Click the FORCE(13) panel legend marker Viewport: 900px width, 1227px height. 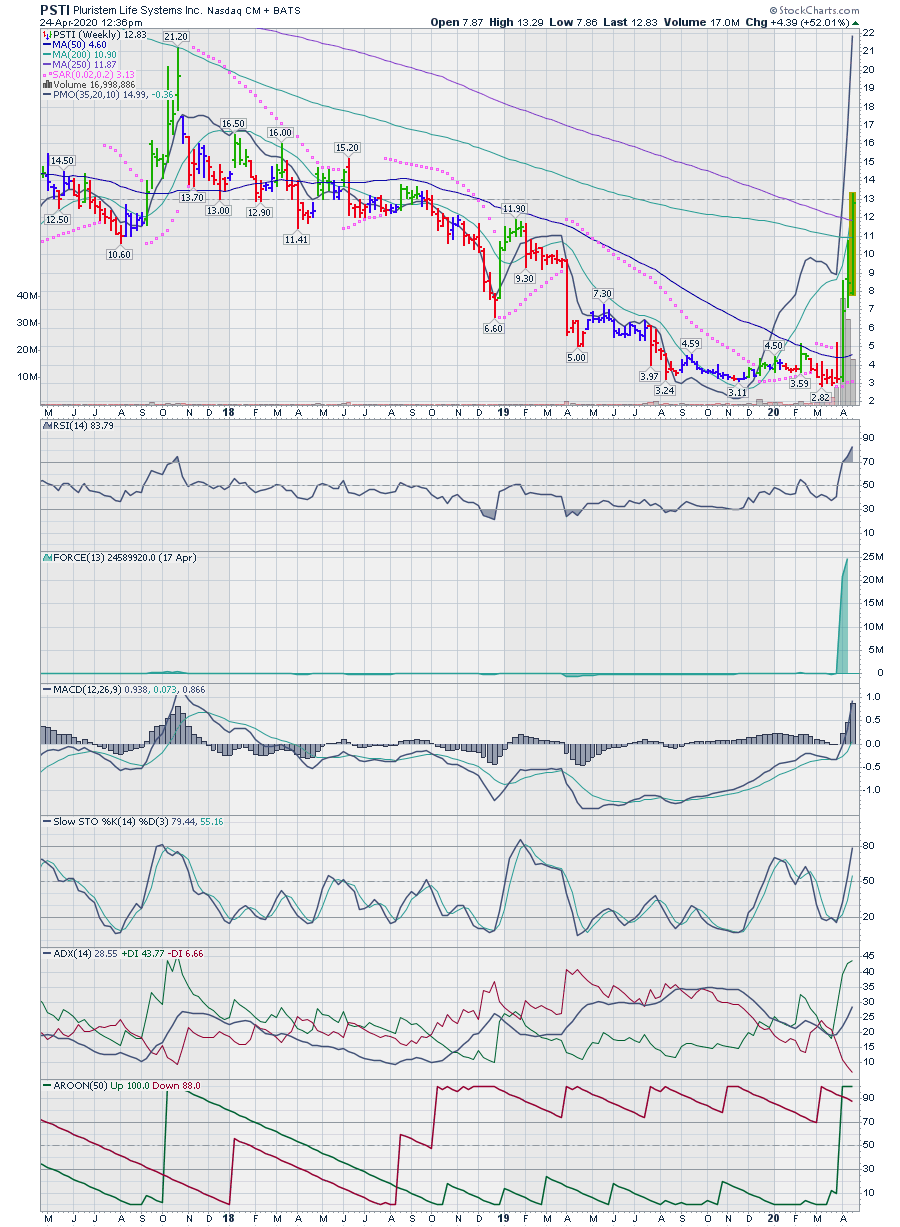45,557
